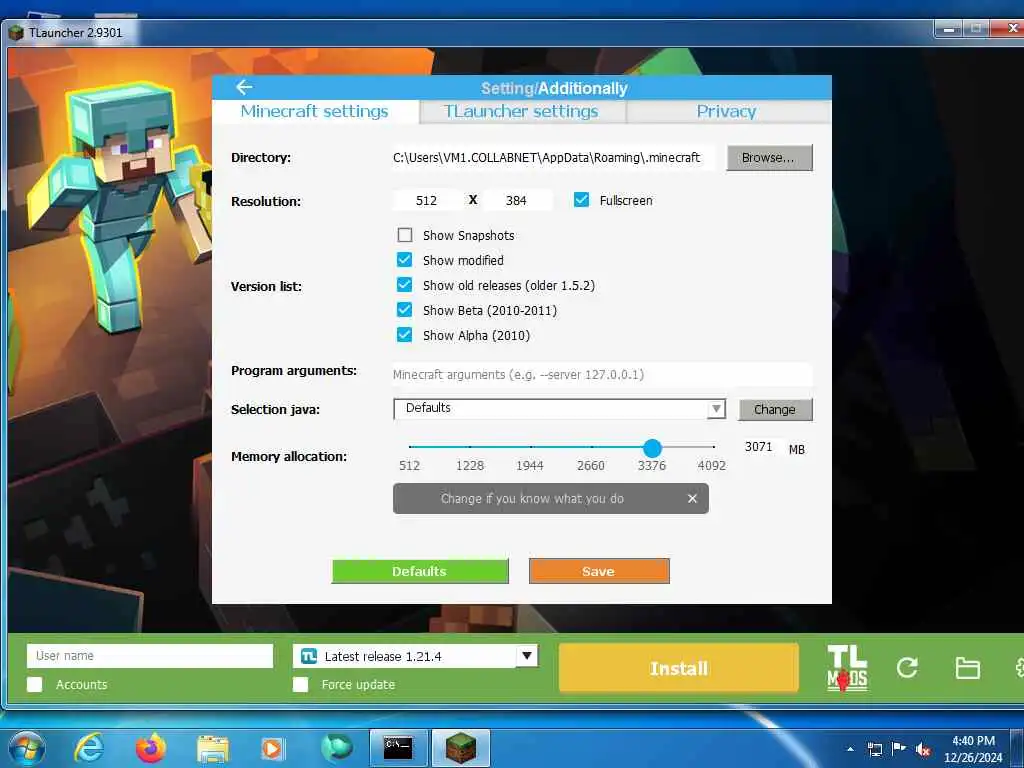Viewport: 1024px width, 768px height.
Task: Expand the Selection java Defaults dropdown
Action: pyautogui.click(x=559, y=409)
